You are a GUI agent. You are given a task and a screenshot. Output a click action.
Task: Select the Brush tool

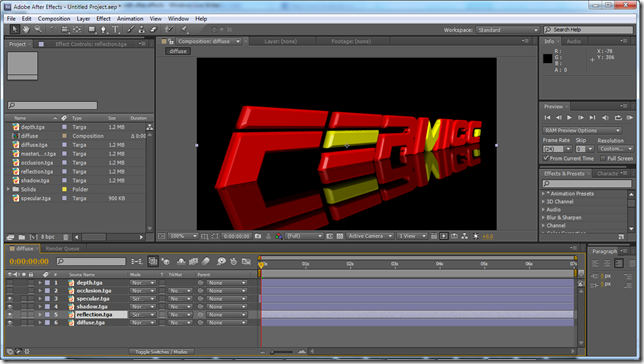[130, 30]
